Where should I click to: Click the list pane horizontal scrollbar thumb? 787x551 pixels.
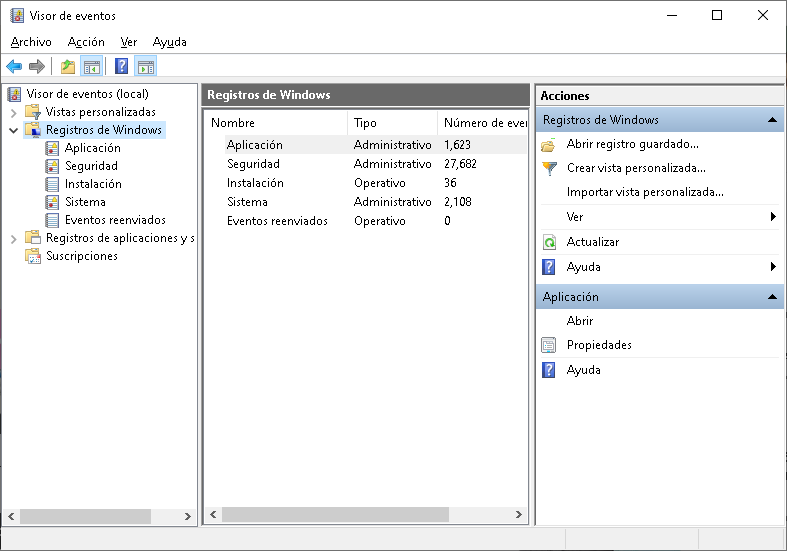(335, 514)
